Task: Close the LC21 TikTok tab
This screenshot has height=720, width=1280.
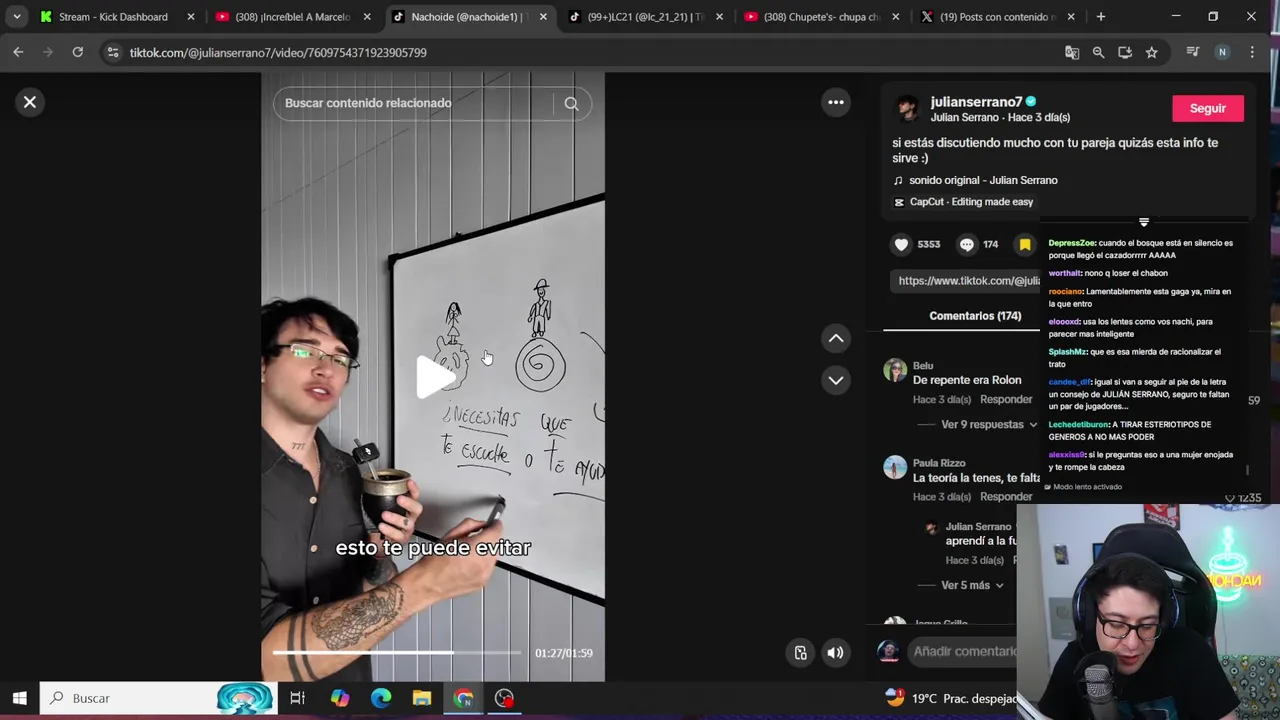Action: pos(719,17)
